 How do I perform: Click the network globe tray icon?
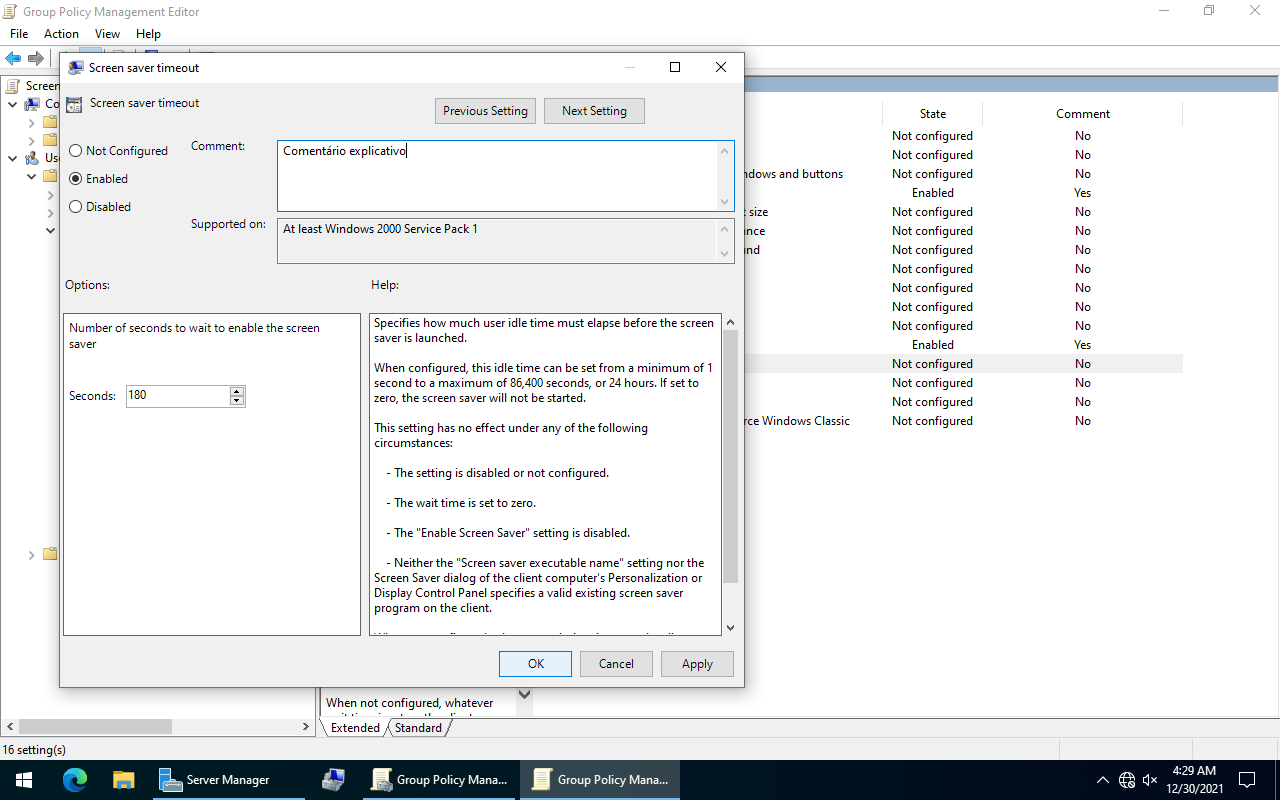tap(1127, 780)
